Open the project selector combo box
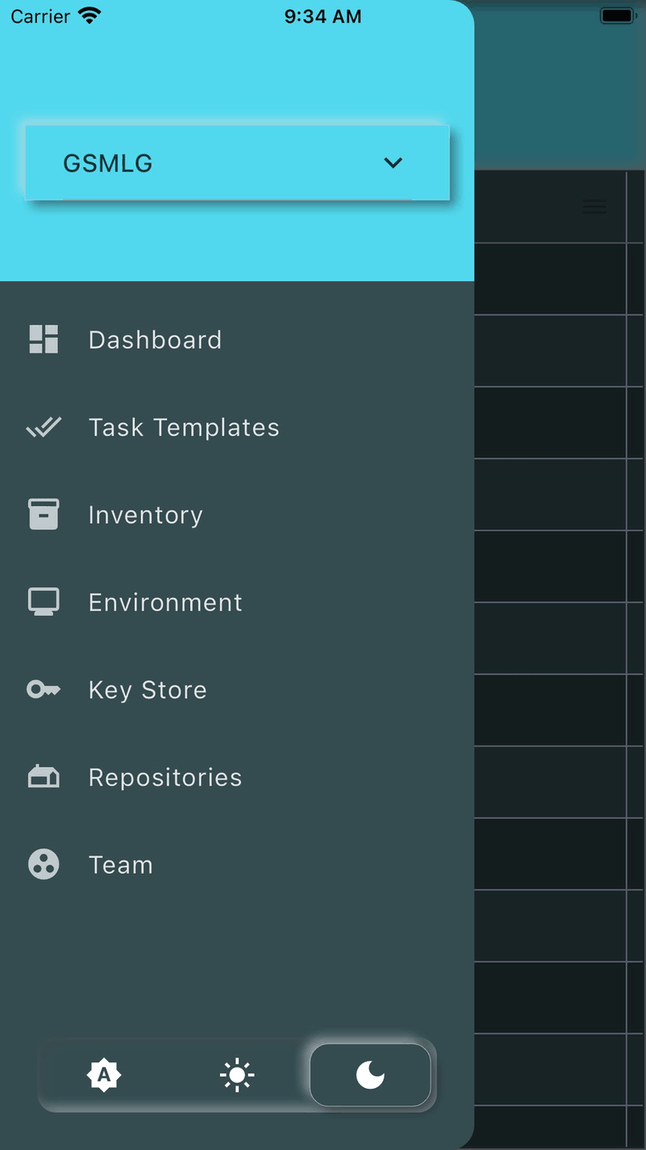The height and width of the screenshot is (1150, 646). tap(237, 162)
